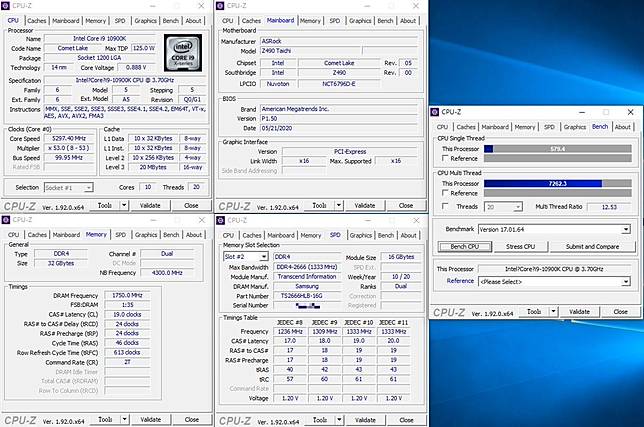This screenshot has width=644, height=427.
Task: Click the CPU-Z title icon of the Mainboard window
Action: pos(220,6)
